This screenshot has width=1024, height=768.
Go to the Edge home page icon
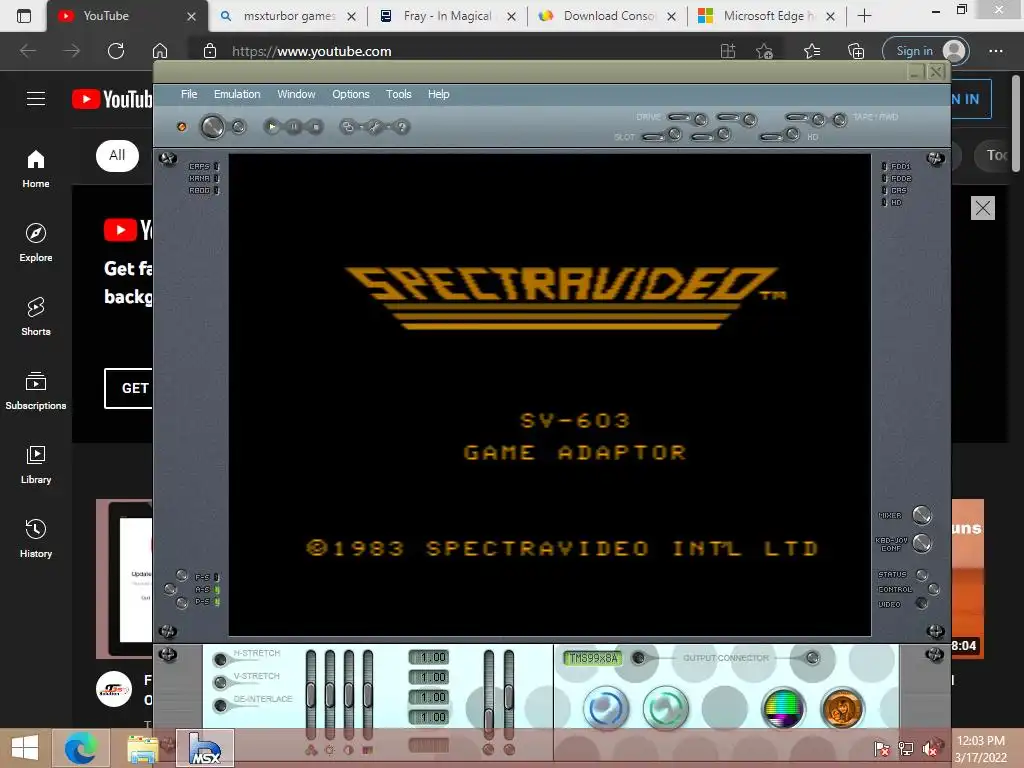[x=160, y=51]
